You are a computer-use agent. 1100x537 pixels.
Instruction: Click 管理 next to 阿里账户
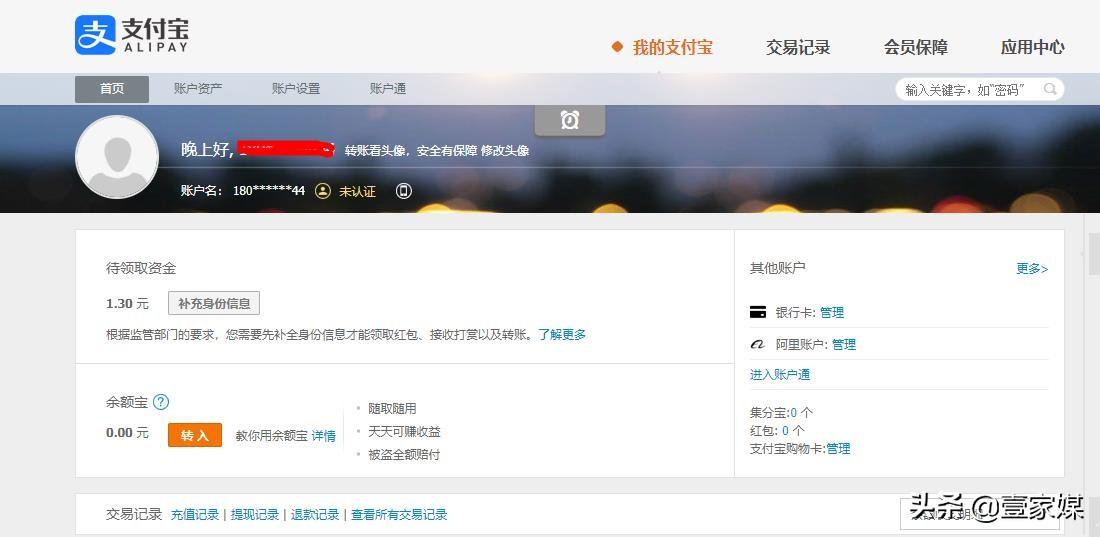point(844,345)
